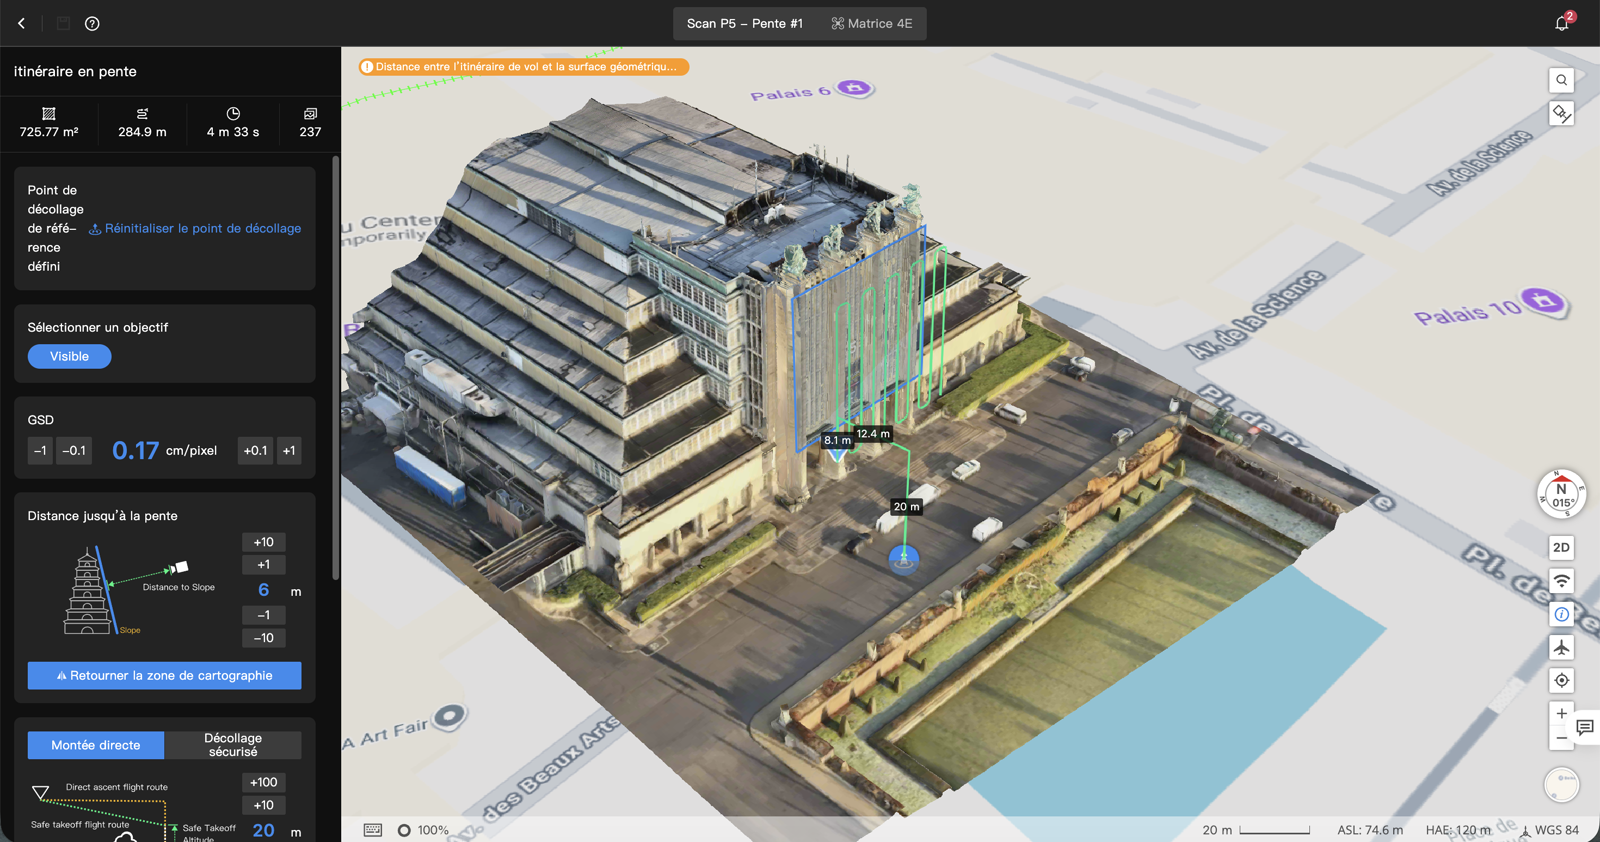Select the Art Fair map marker

coord(451,715)
